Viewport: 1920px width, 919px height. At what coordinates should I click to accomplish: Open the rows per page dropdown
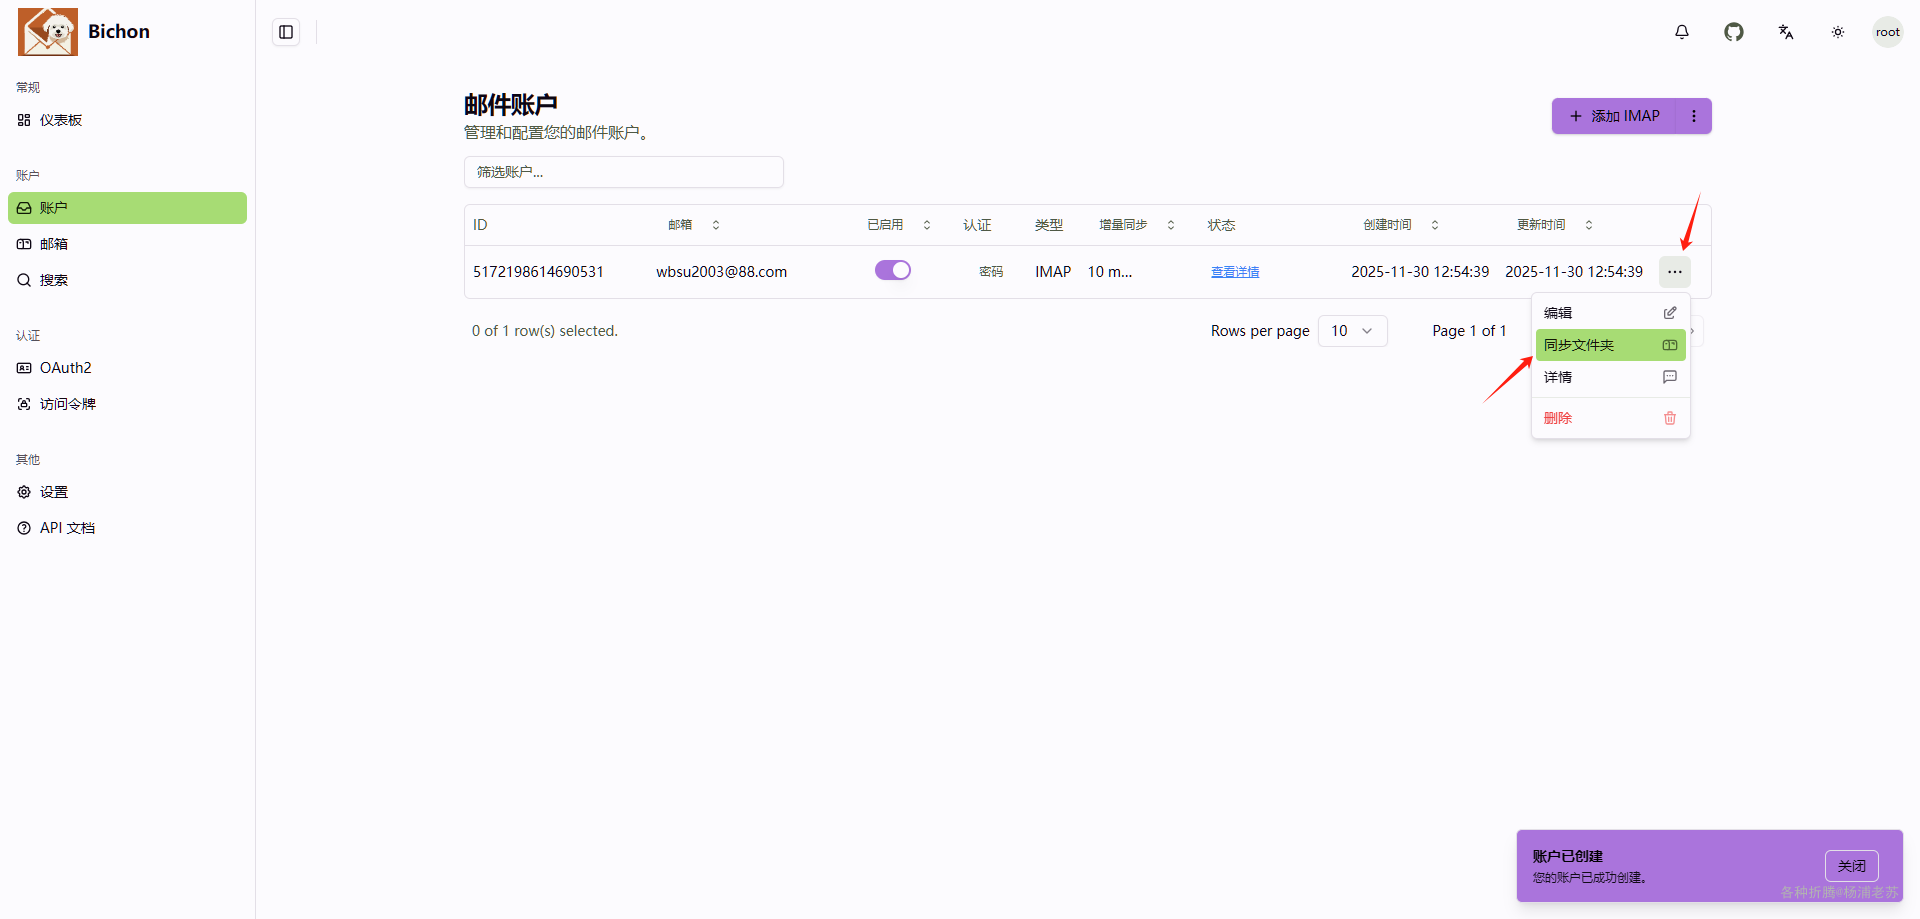click(1353, 331)
